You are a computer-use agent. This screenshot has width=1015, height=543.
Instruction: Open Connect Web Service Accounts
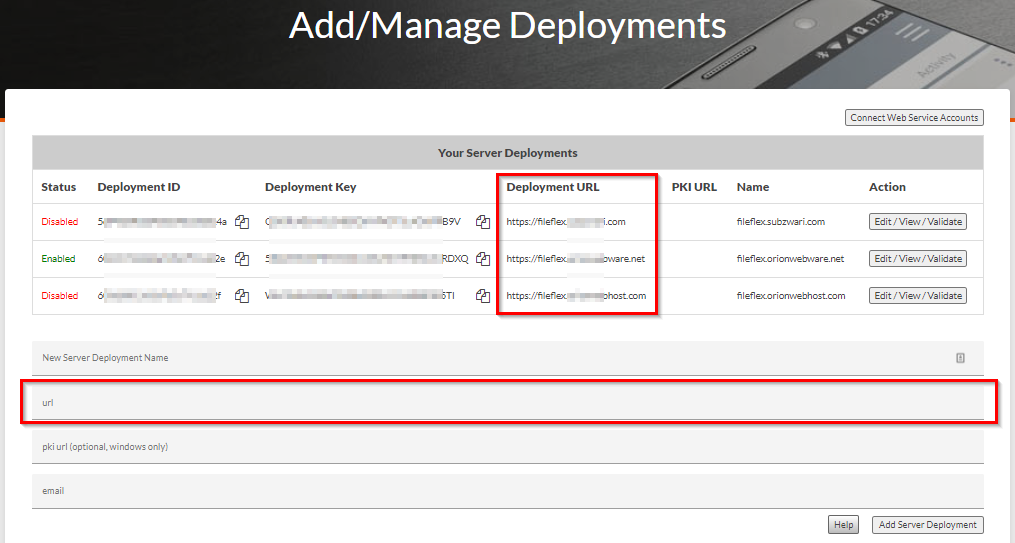pos(914,117)
